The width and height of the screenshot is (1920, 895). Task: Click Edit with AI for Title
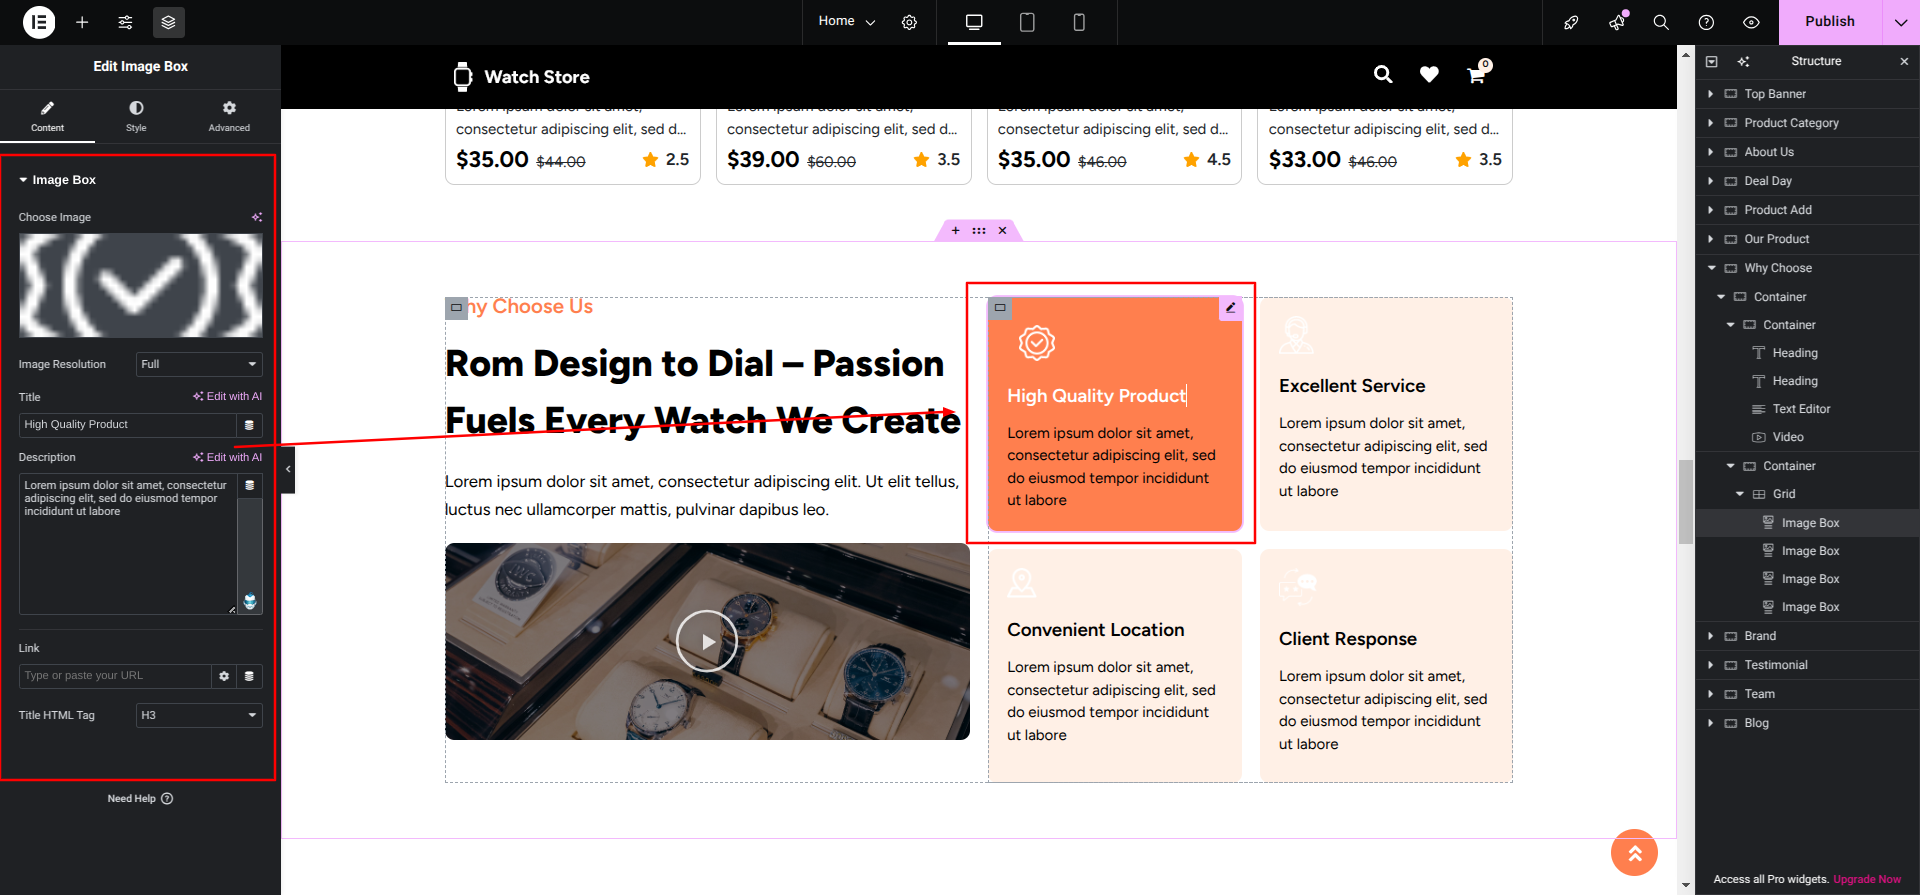[228, 396]
